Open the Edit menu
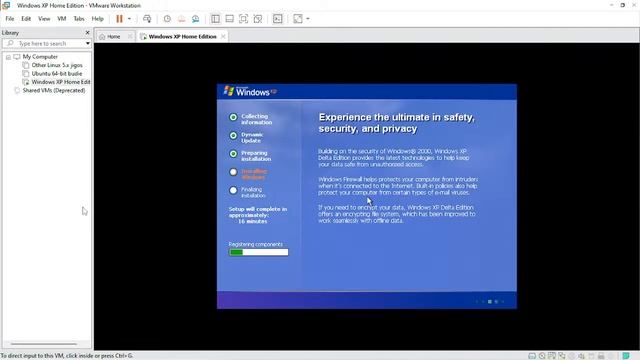 (x=26, y=19)
